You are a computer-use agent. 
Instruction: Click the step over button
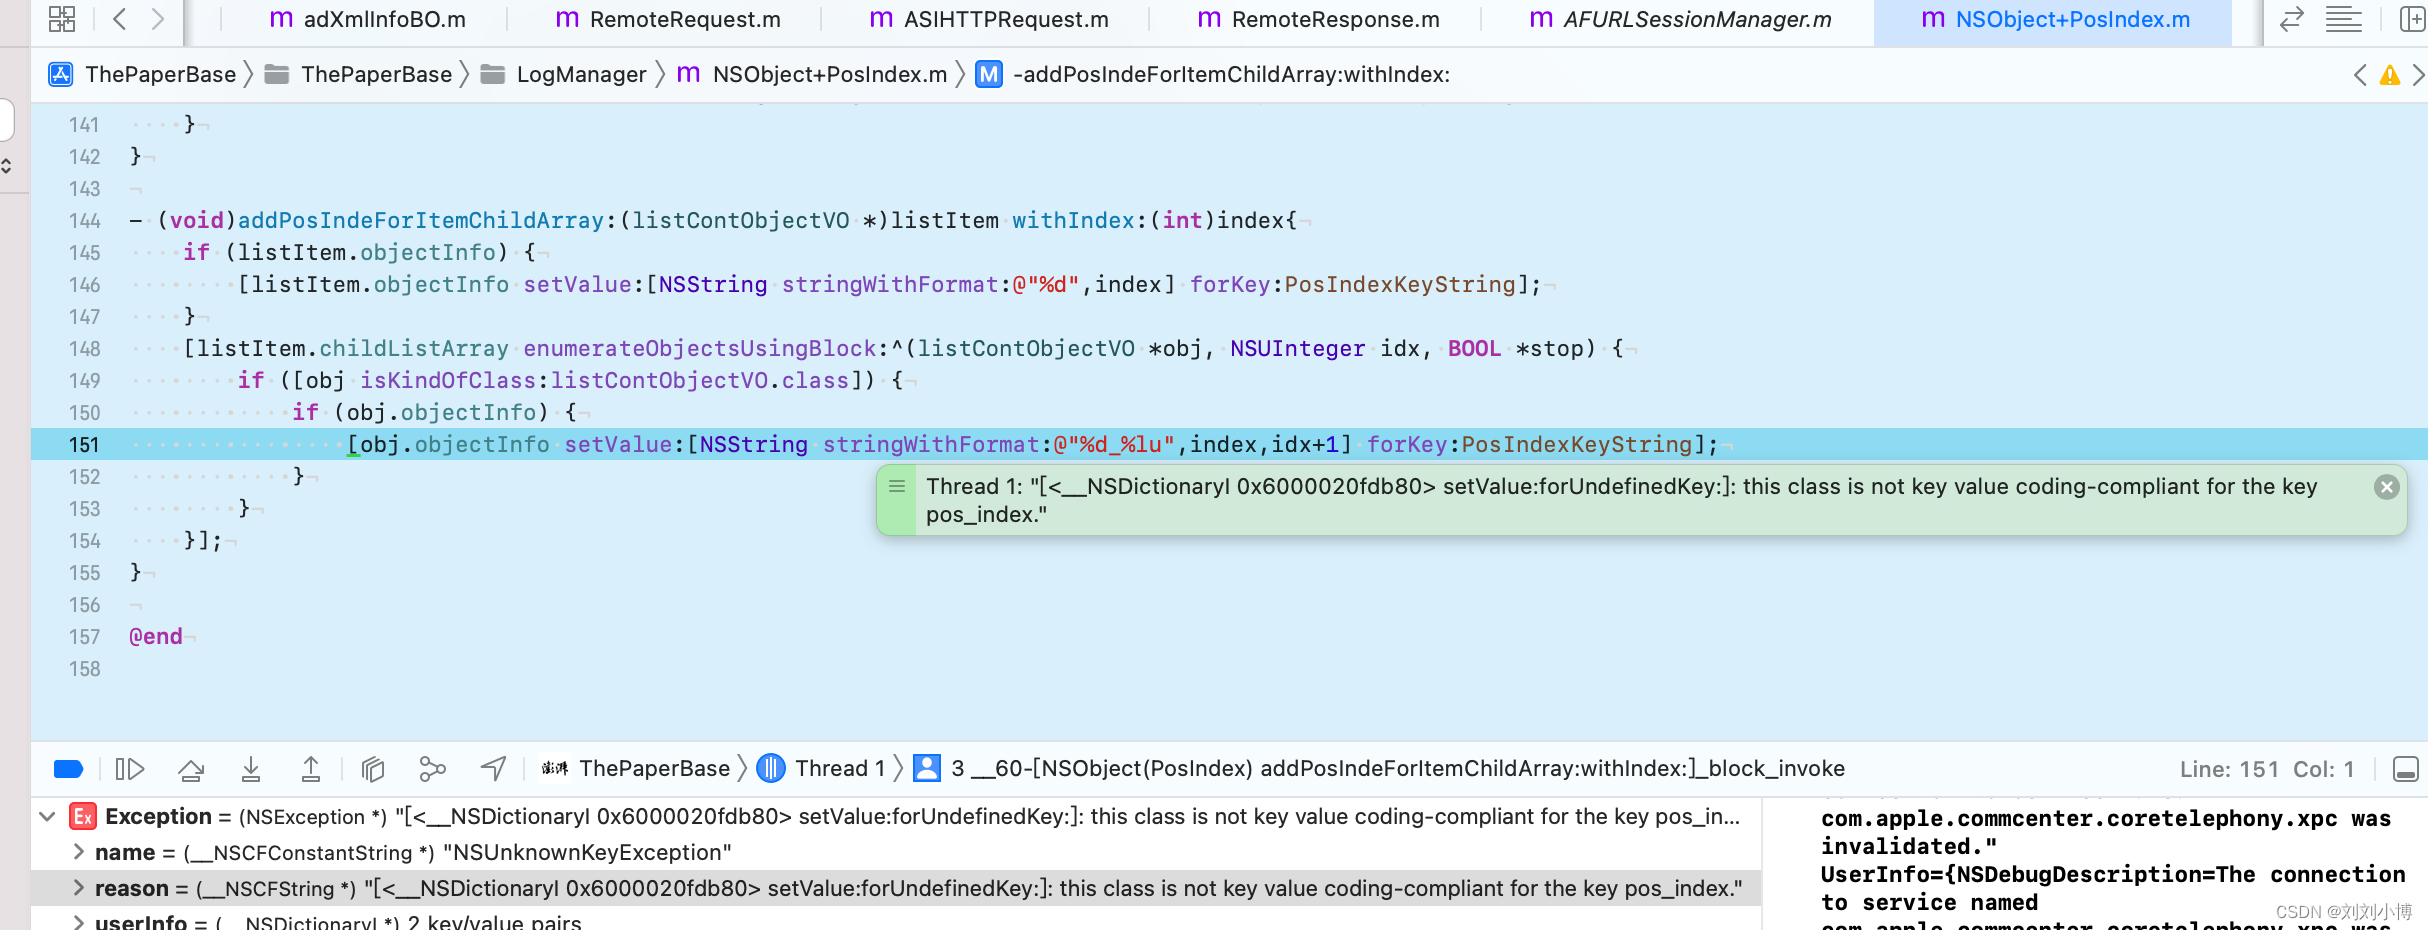tap(191, 769)
